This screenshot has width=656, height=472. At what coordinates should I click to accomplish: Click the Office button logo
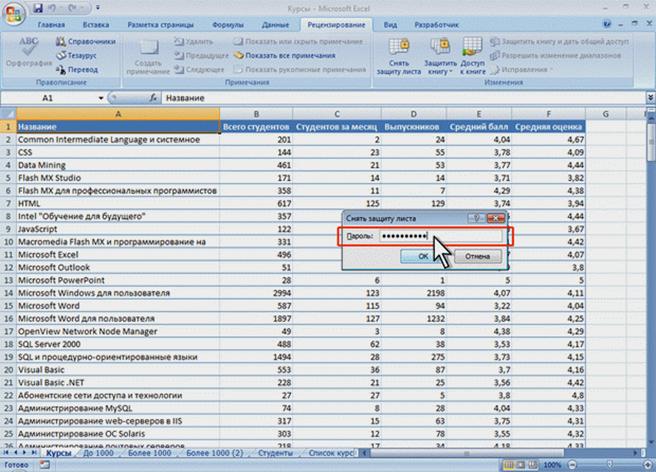tap(13, 13)
